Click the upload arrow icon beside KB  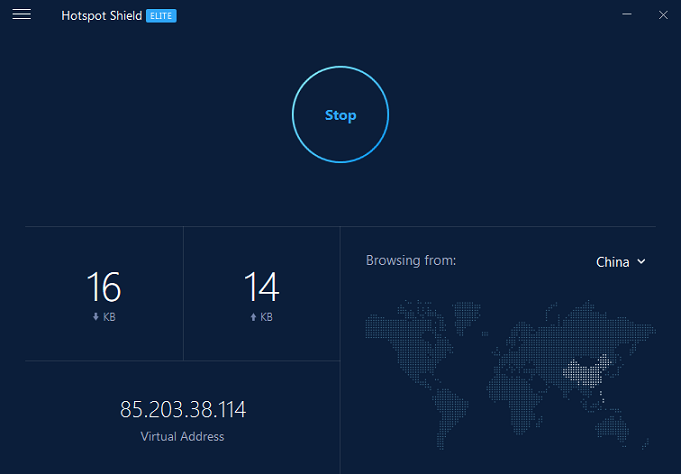point(253,317)
